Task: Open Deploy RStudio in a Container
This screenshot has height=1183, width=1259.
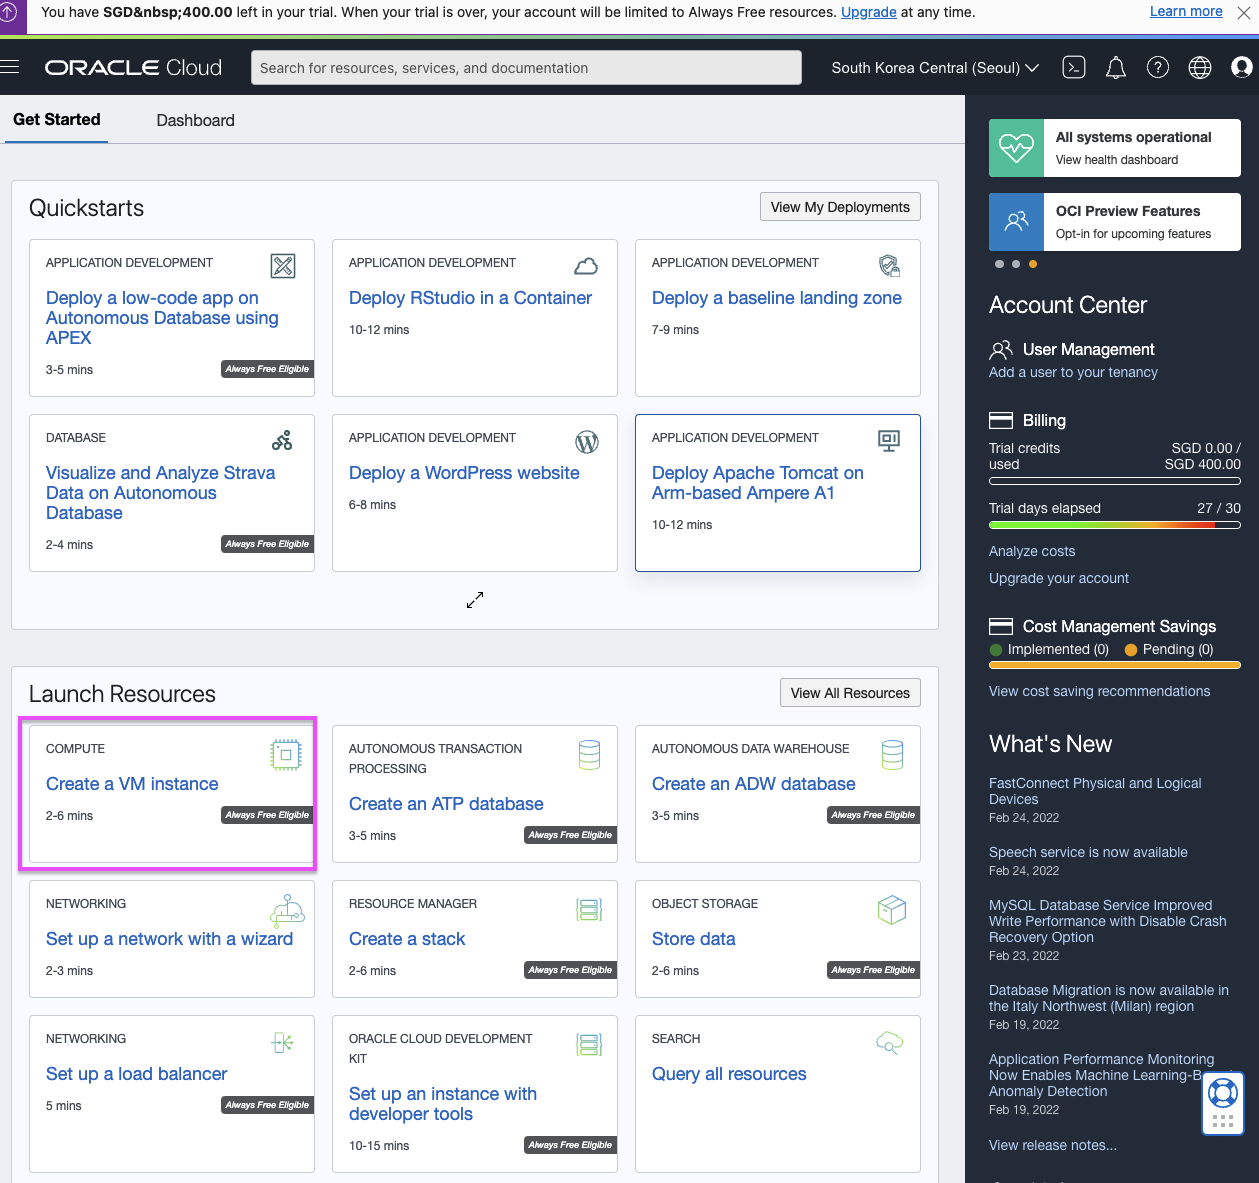Action: click(470, 298)
